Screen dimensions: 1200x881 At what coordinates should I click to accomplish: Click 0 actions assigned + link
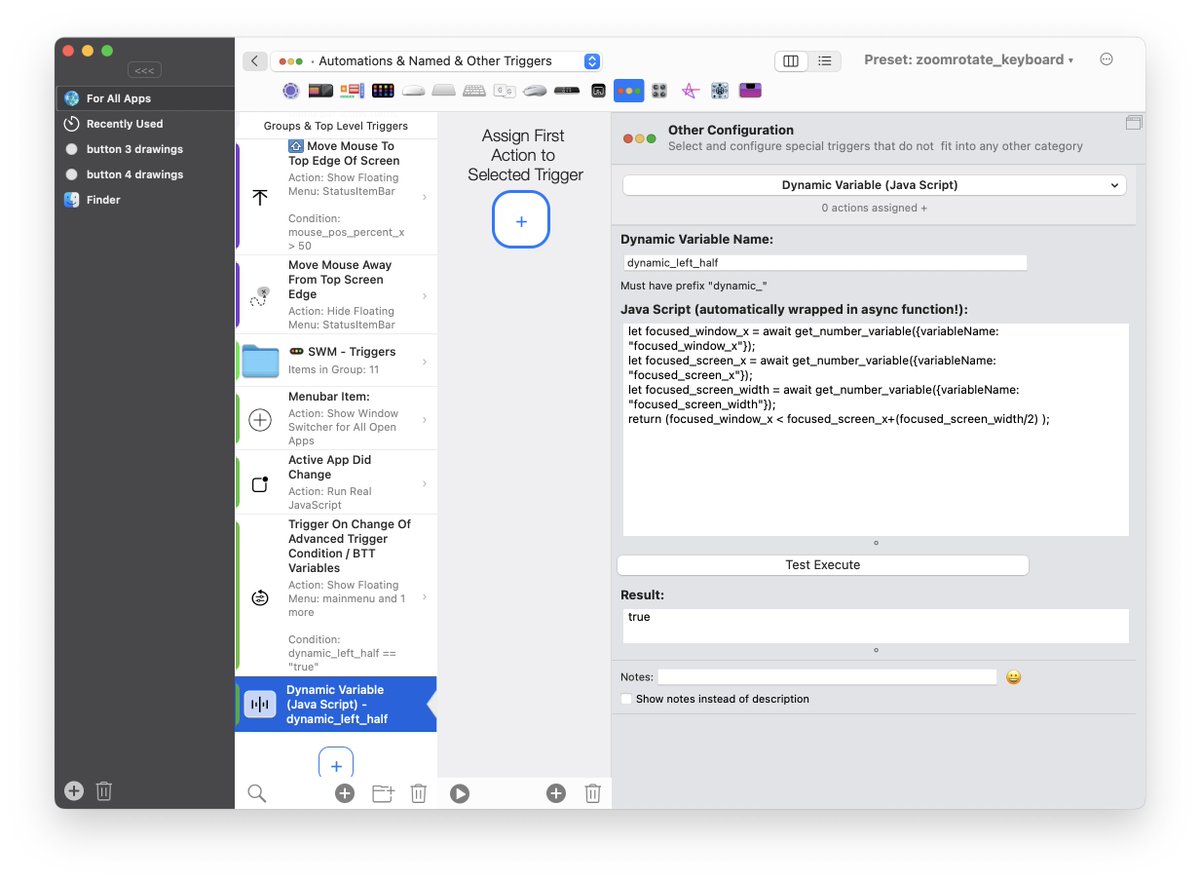(x=874, y=208)
